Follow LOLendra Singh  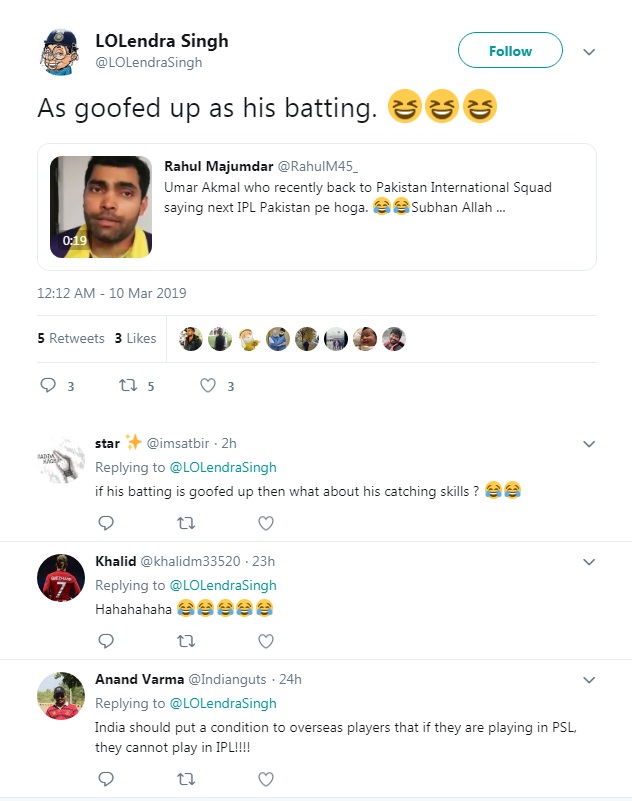click(x=510, y=51)
